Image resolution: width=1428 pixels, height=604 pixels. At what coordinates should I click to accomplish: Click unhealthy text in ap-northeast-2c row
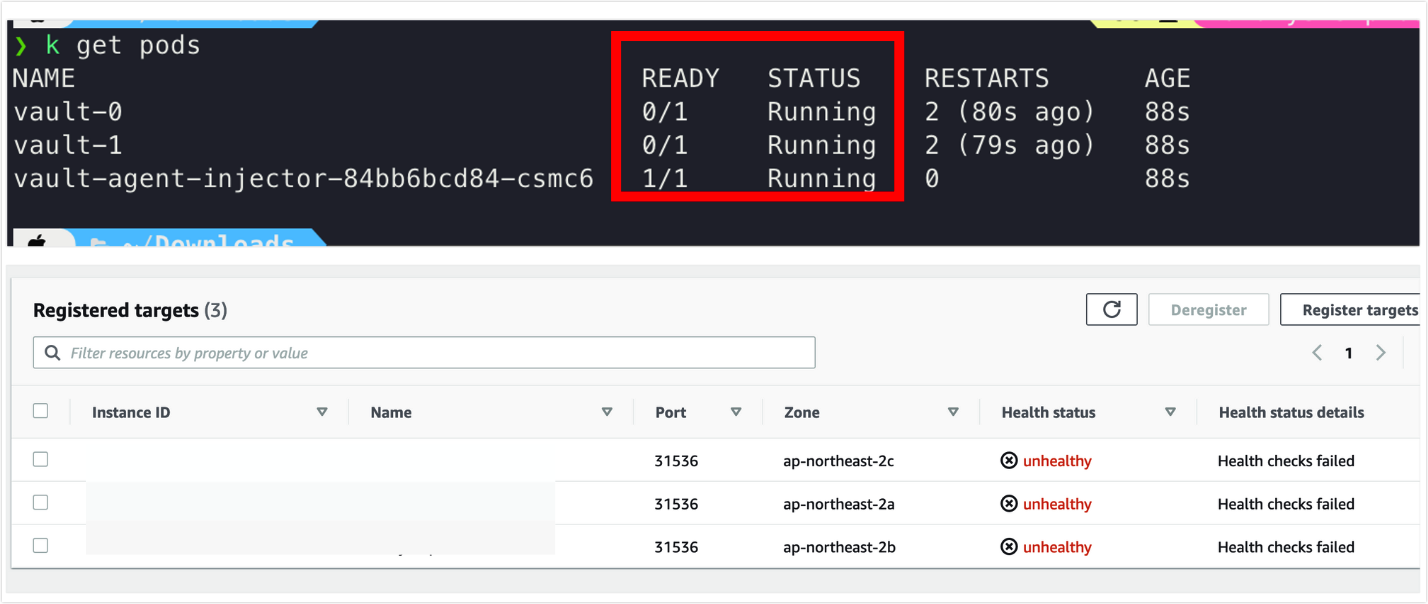point(1057,461)
